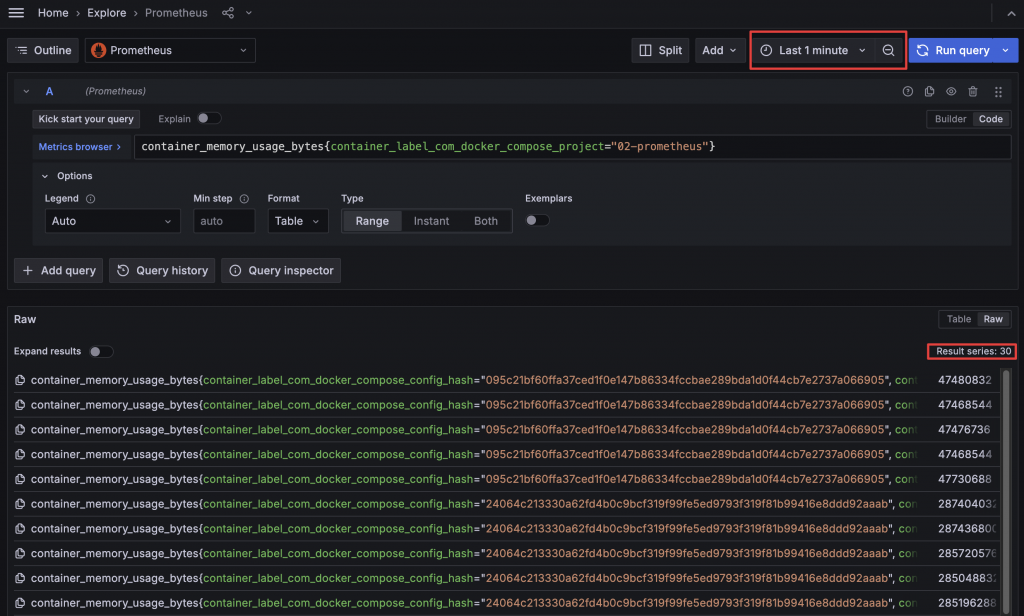Copy the raw result row valued 47730688
The image size is (1024, 616).
(x=20, y=479)
